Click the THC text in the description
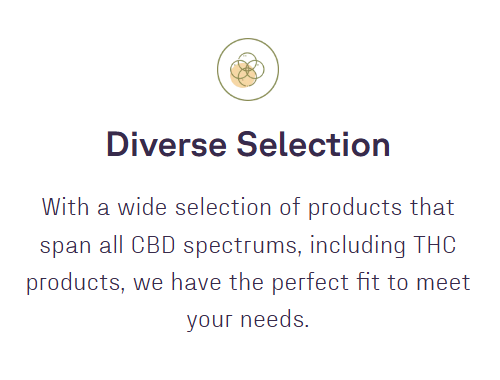Viewport: 500px width, 380px height. coord(435,245)
